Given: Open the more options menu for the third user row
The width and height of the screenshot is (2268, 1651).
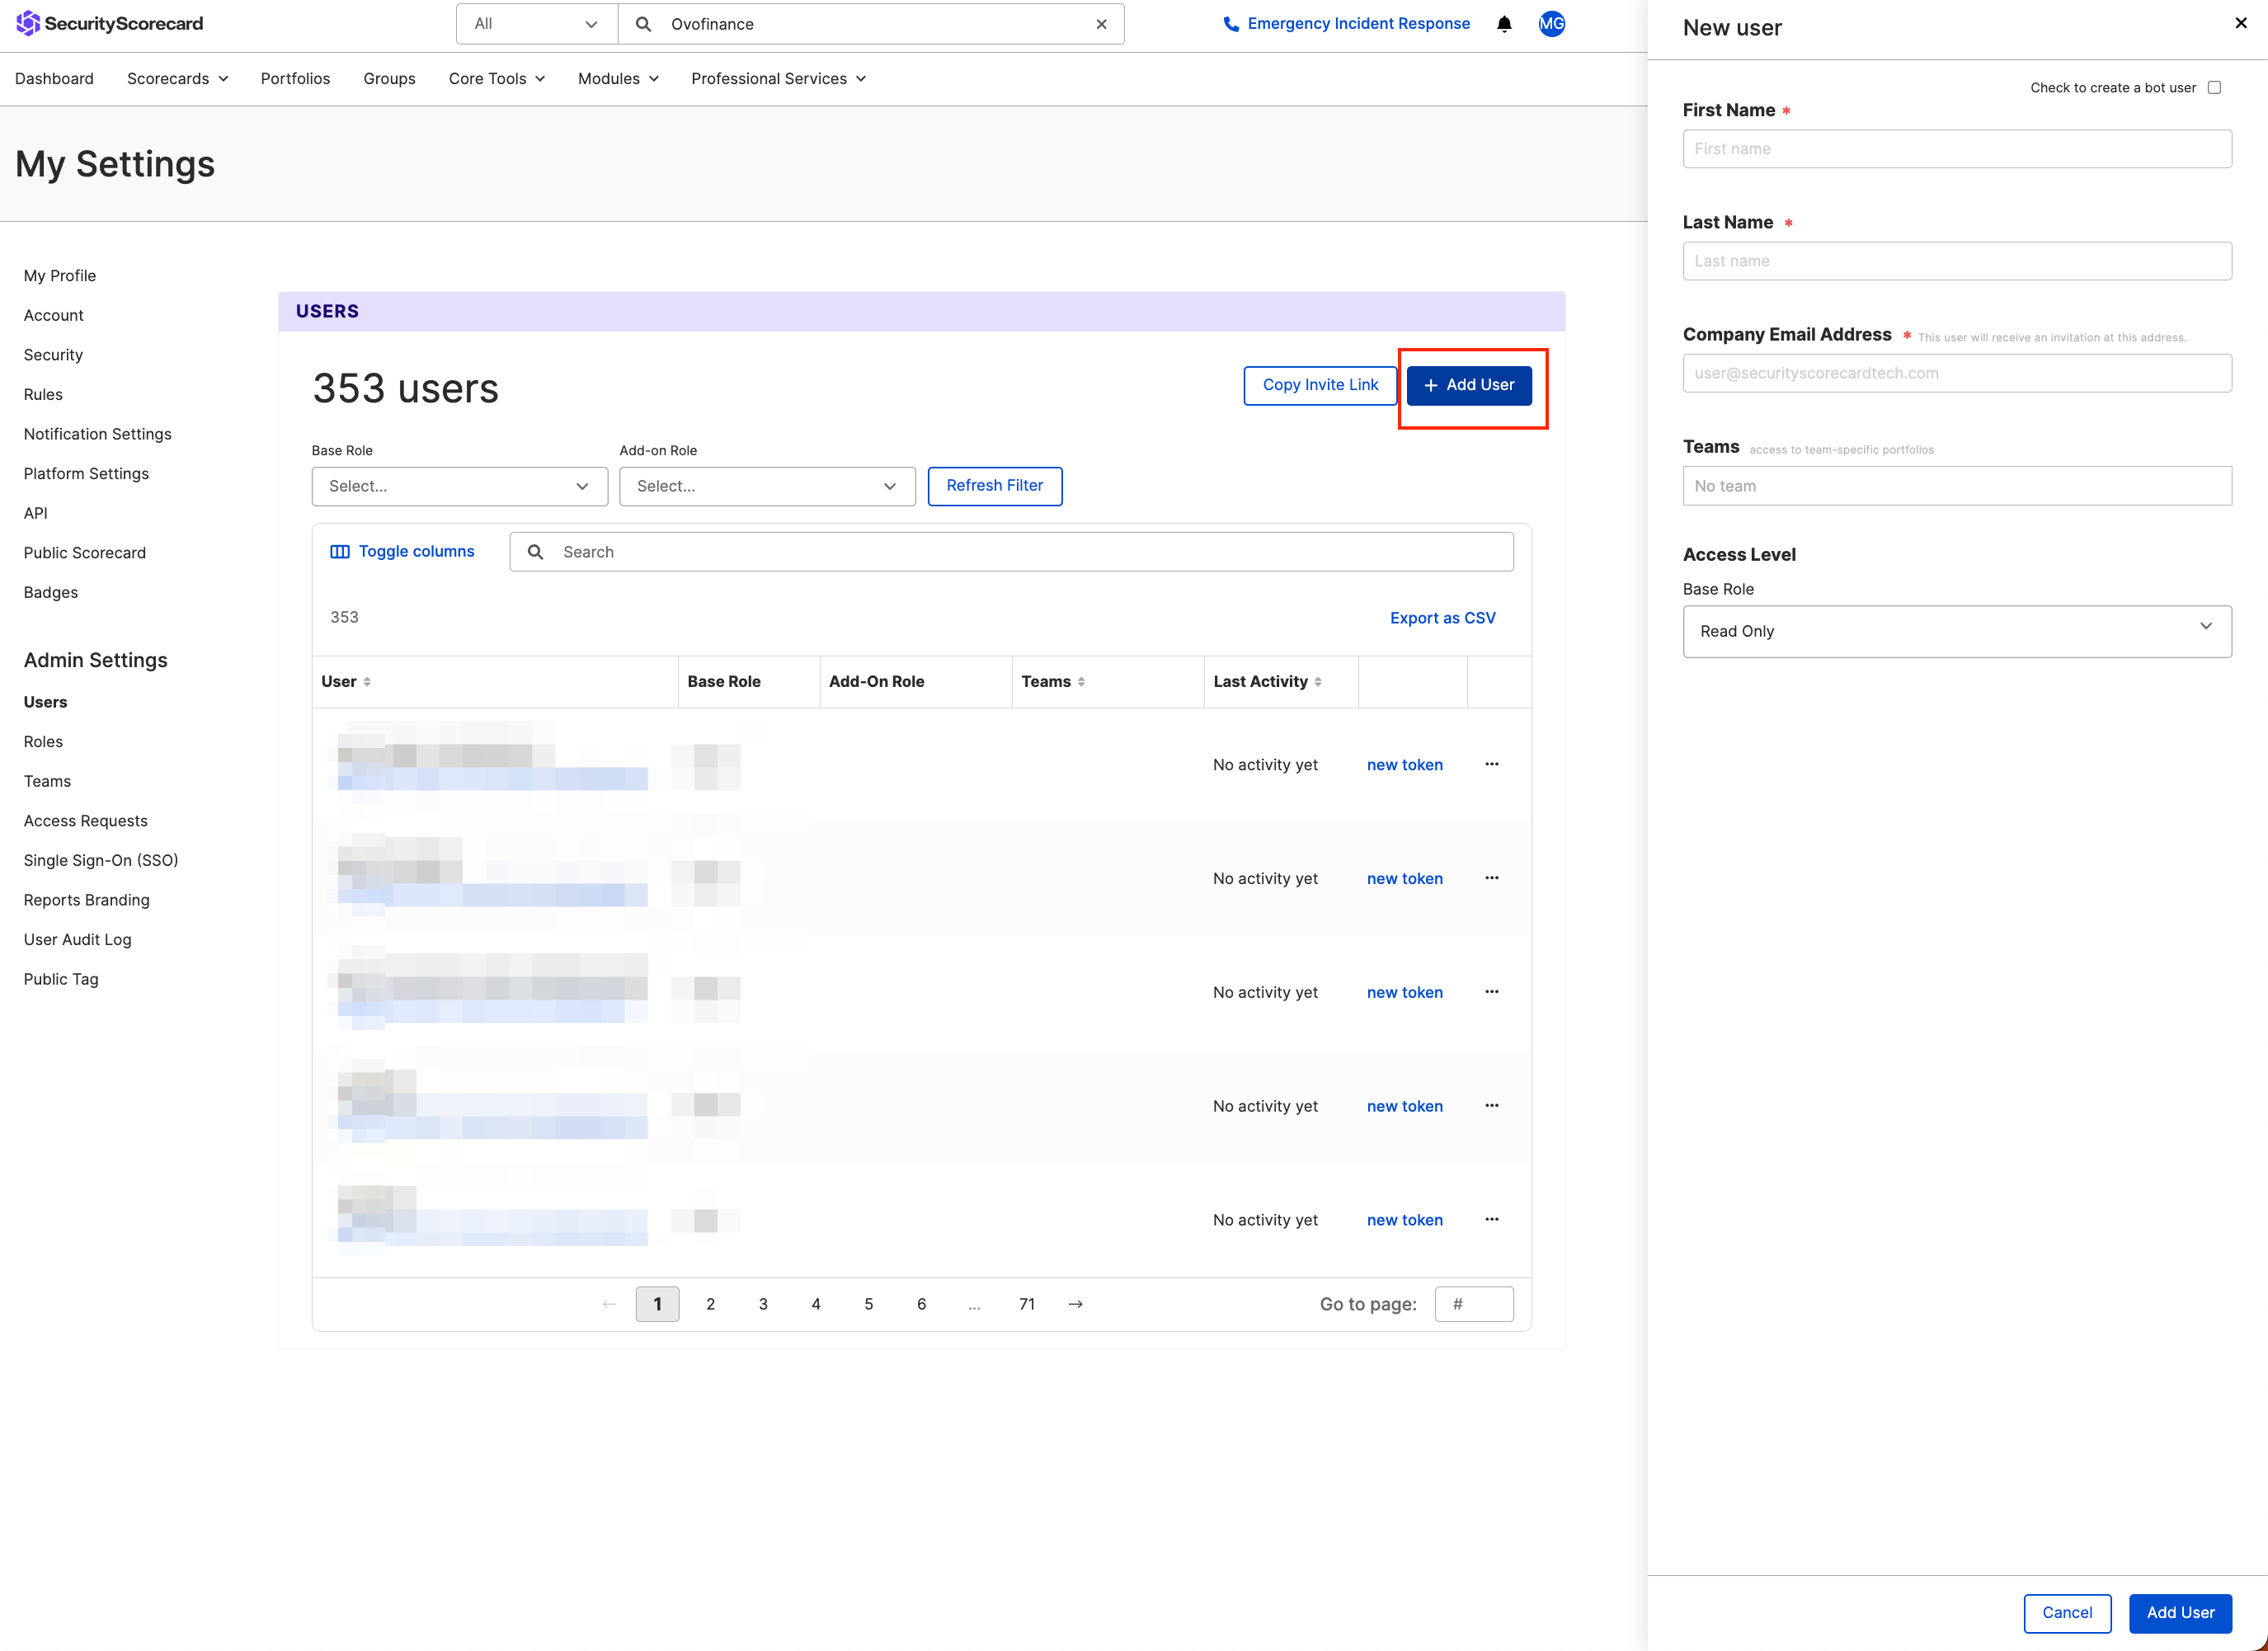Looking at the screenshot, I should tap(1491, 993).
